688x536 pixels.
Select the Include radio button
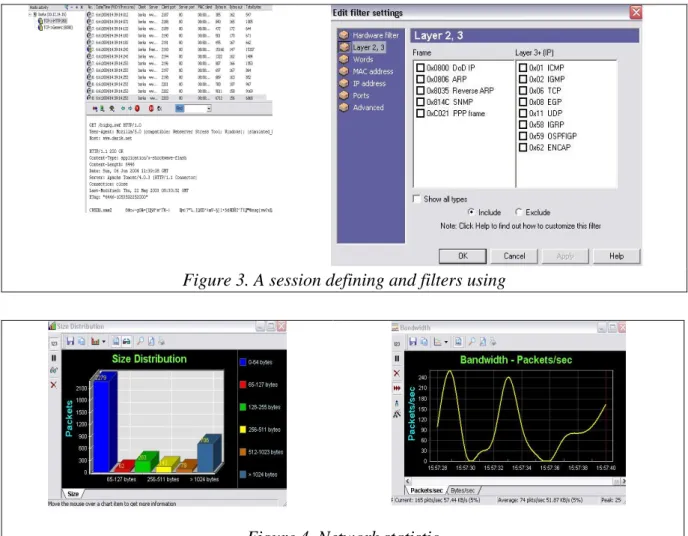471,212
